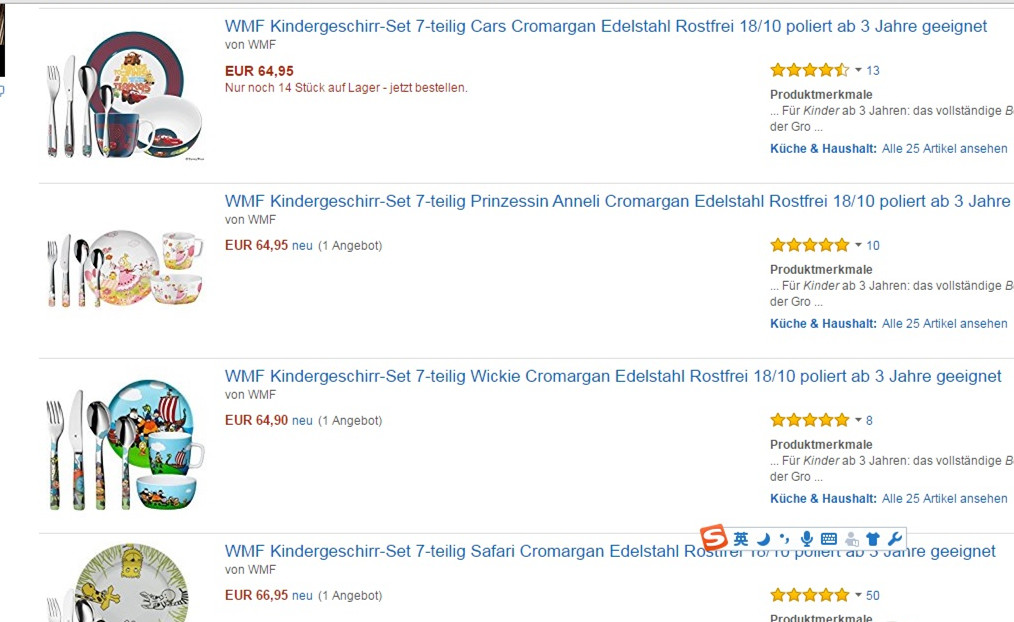The image size is (1014, 622).
Task: Click the 13 reviews count for Cars set
Action: (873, 70)
